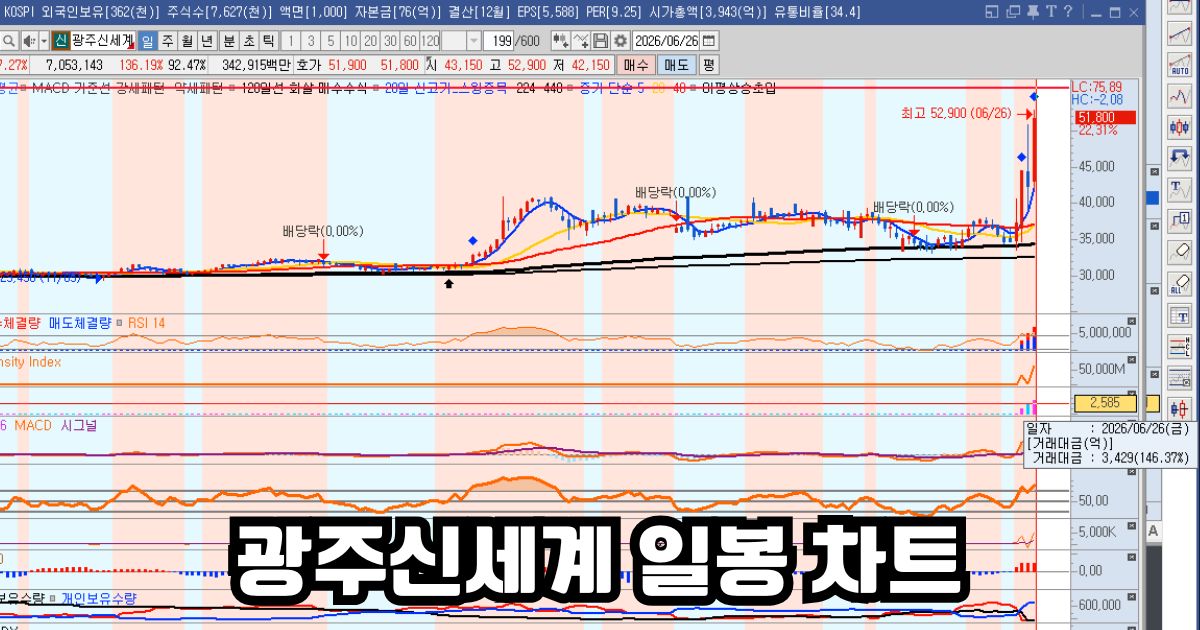
Task: Open the custom interval dropdown arrow
Action: pos(473,40)
